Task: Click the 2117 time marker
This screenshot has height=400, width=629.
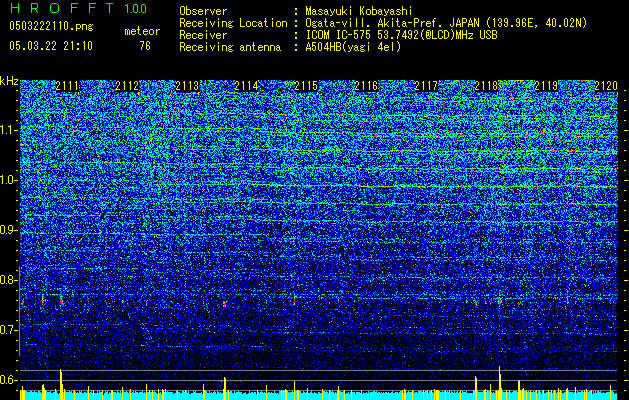Action: (426, 86)
